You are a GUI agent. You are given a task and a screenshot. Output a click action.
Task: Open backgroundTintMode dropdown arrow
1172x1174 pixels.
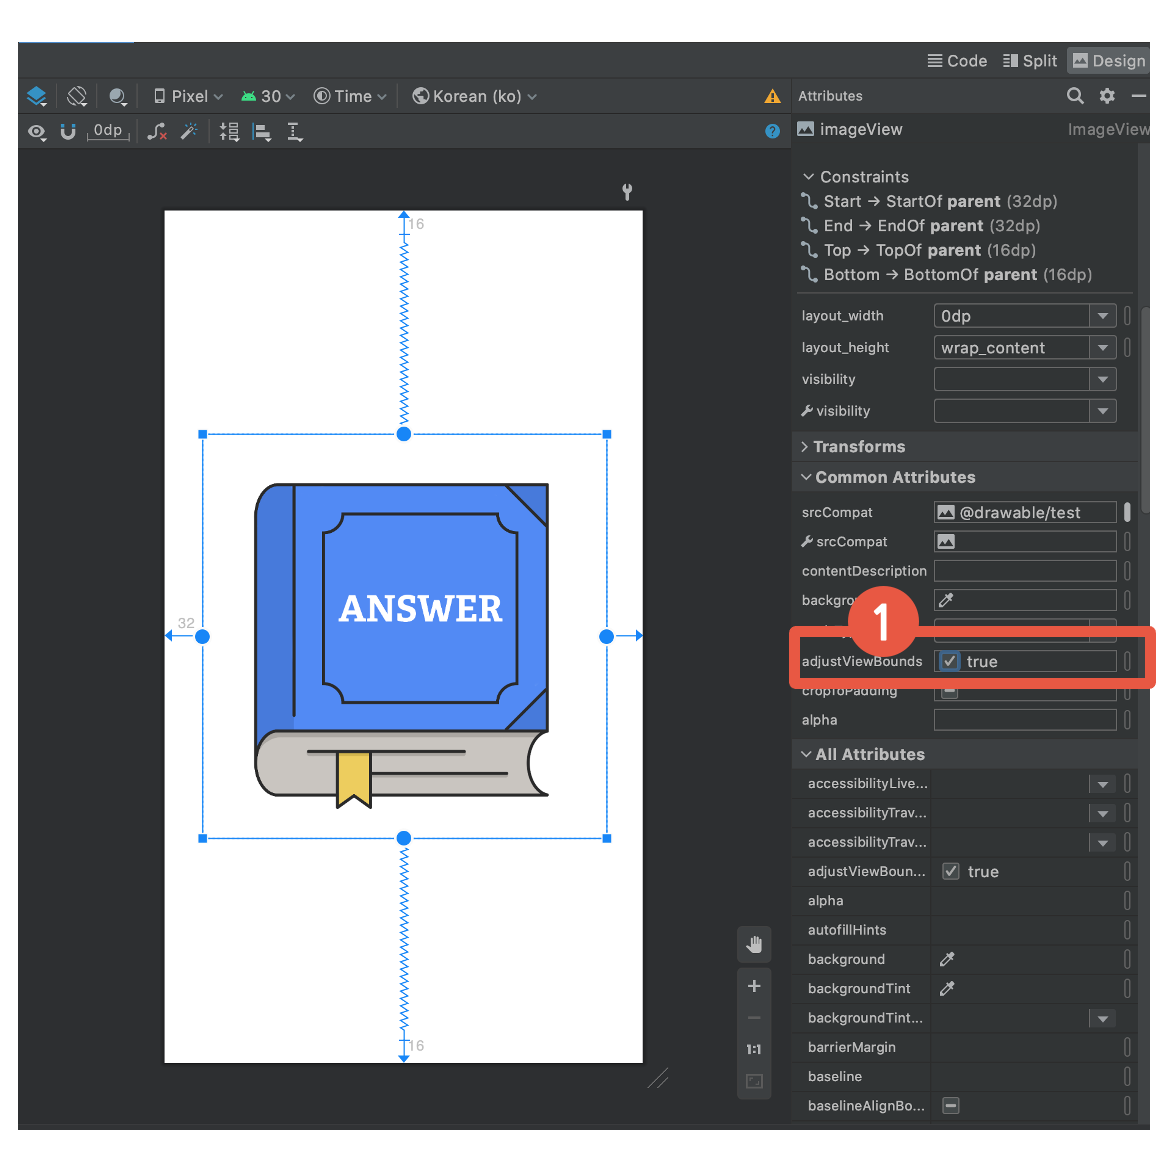tap(1102, 1019)
